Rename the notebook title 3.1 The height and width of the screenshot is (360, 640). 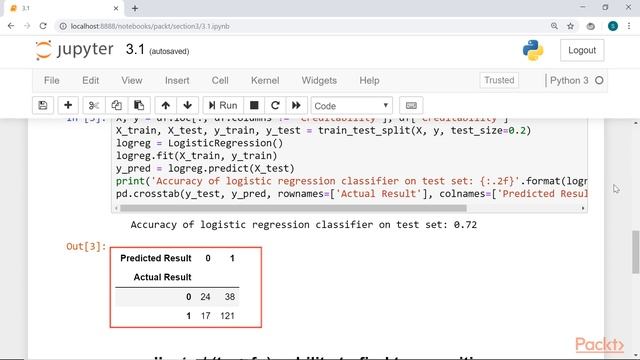(135, 50)
